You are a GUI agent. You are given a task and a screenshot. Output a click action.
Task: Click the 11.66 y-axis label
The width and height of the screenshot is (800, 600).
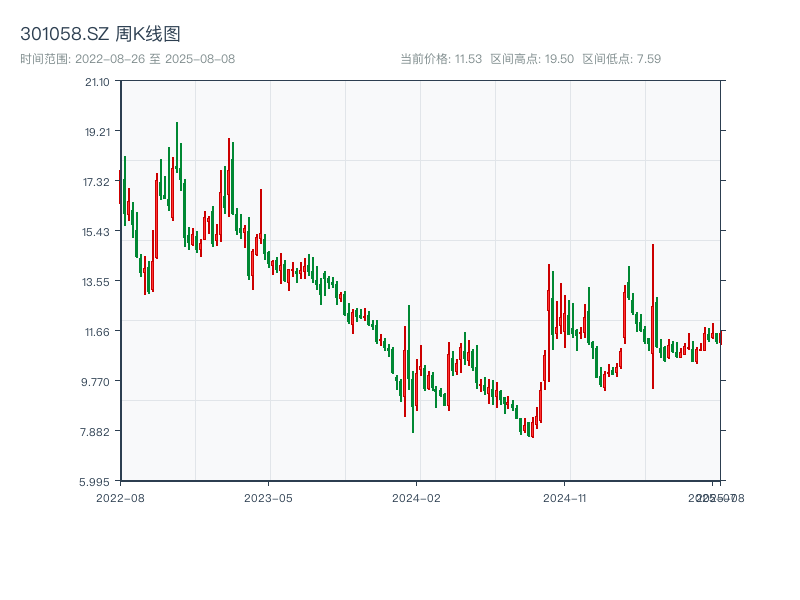pos(97,332)
